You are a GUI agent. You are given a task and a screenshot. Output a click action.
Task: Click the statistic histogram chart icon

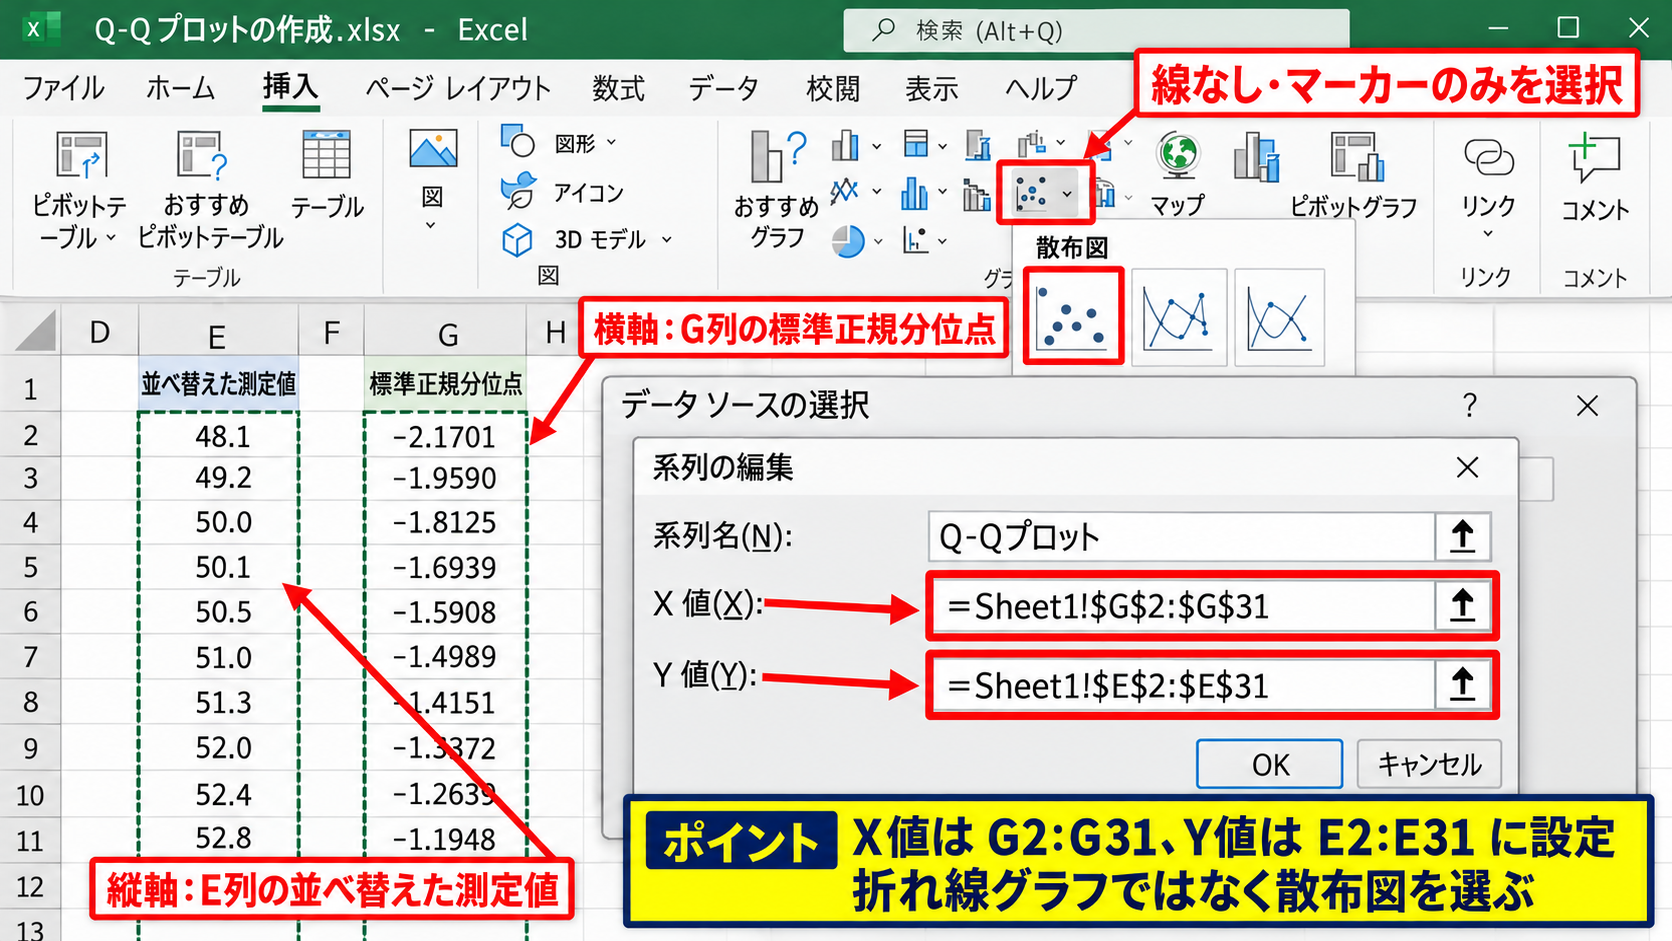click(x=914, y=192)
